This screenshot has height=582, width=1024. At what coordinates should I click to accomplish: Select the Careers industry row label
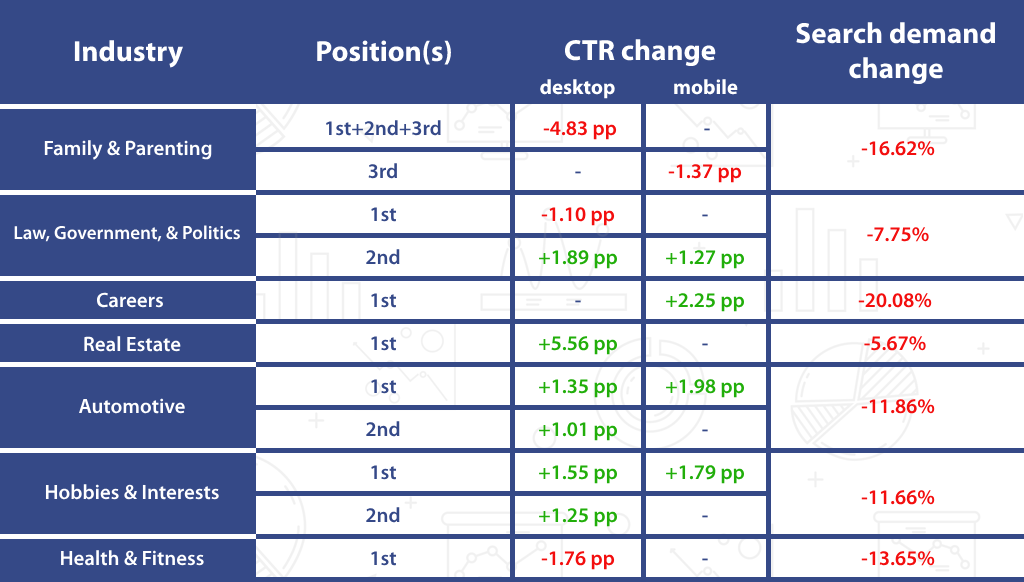pos(130,300)
